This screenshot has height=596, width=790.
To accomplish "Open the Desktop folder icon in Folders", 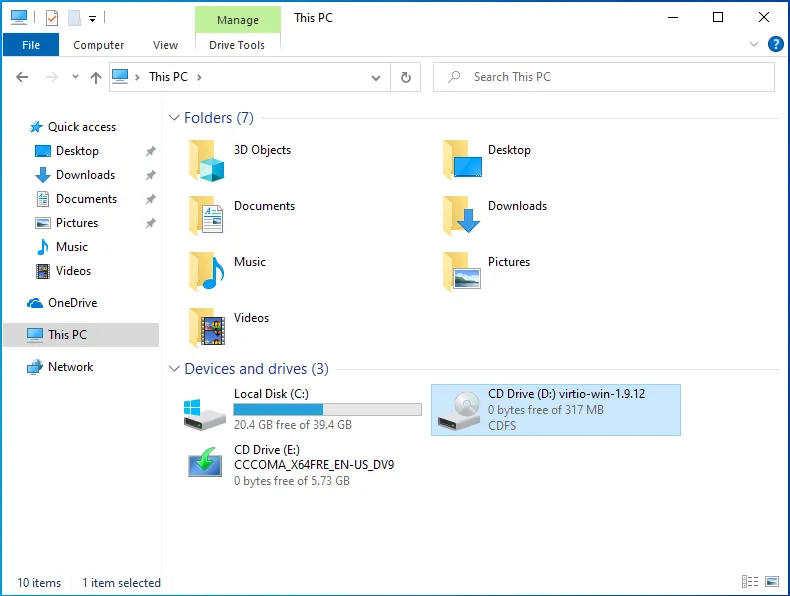I will click(462, 160).
